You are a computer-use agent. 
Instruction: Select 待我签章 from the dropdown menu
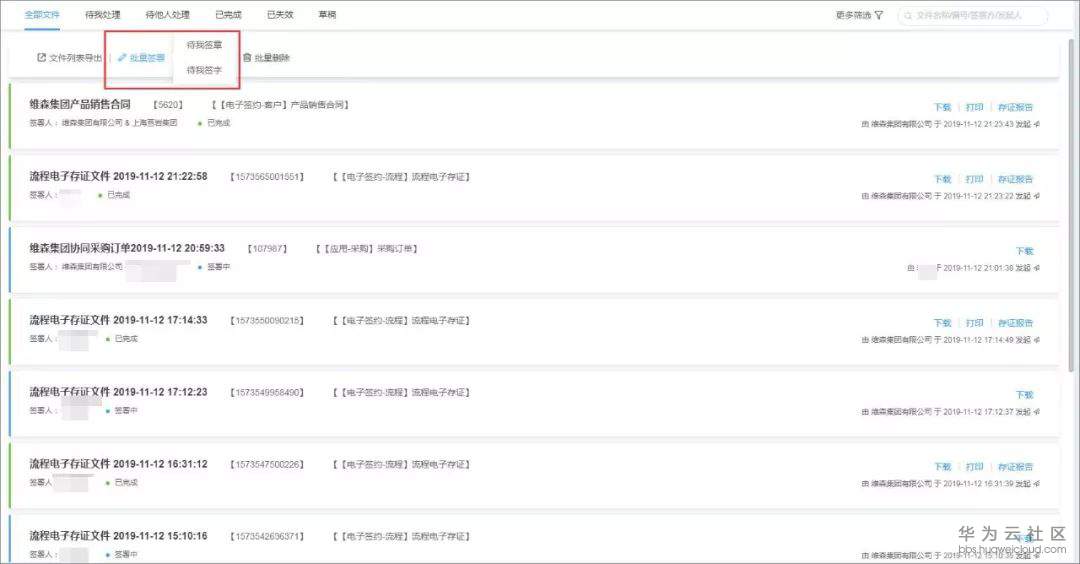click(x=204, y=45)
